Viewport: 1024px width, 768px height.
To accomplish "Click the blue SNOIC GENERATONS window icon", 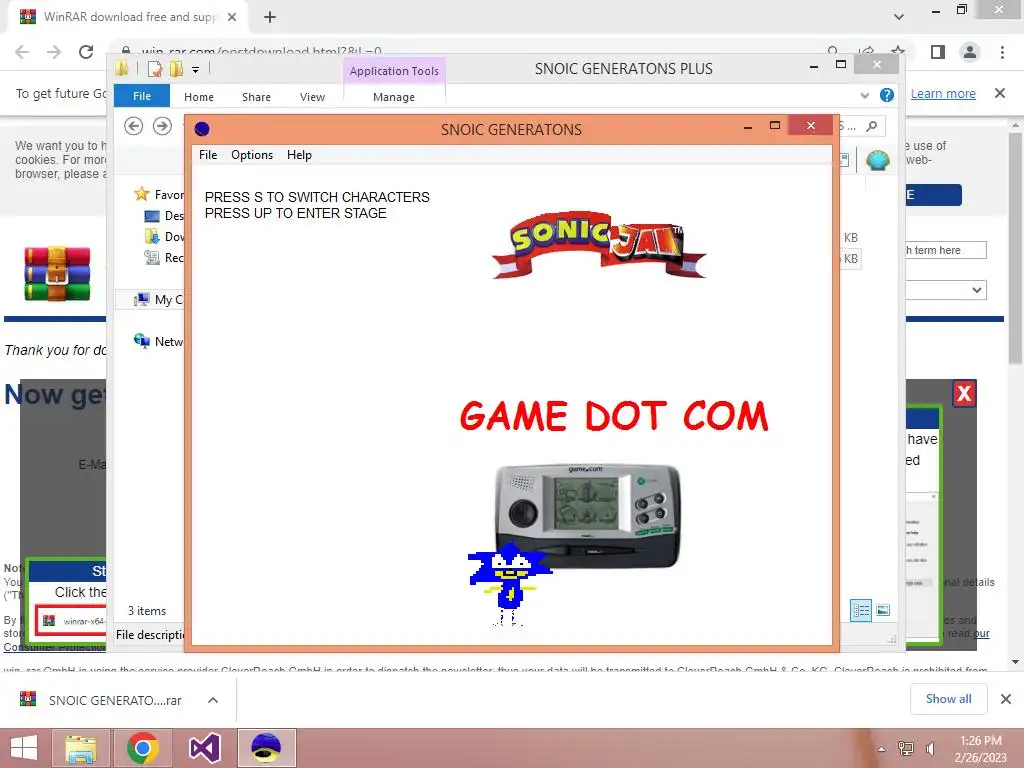I will tap(202, 129).
